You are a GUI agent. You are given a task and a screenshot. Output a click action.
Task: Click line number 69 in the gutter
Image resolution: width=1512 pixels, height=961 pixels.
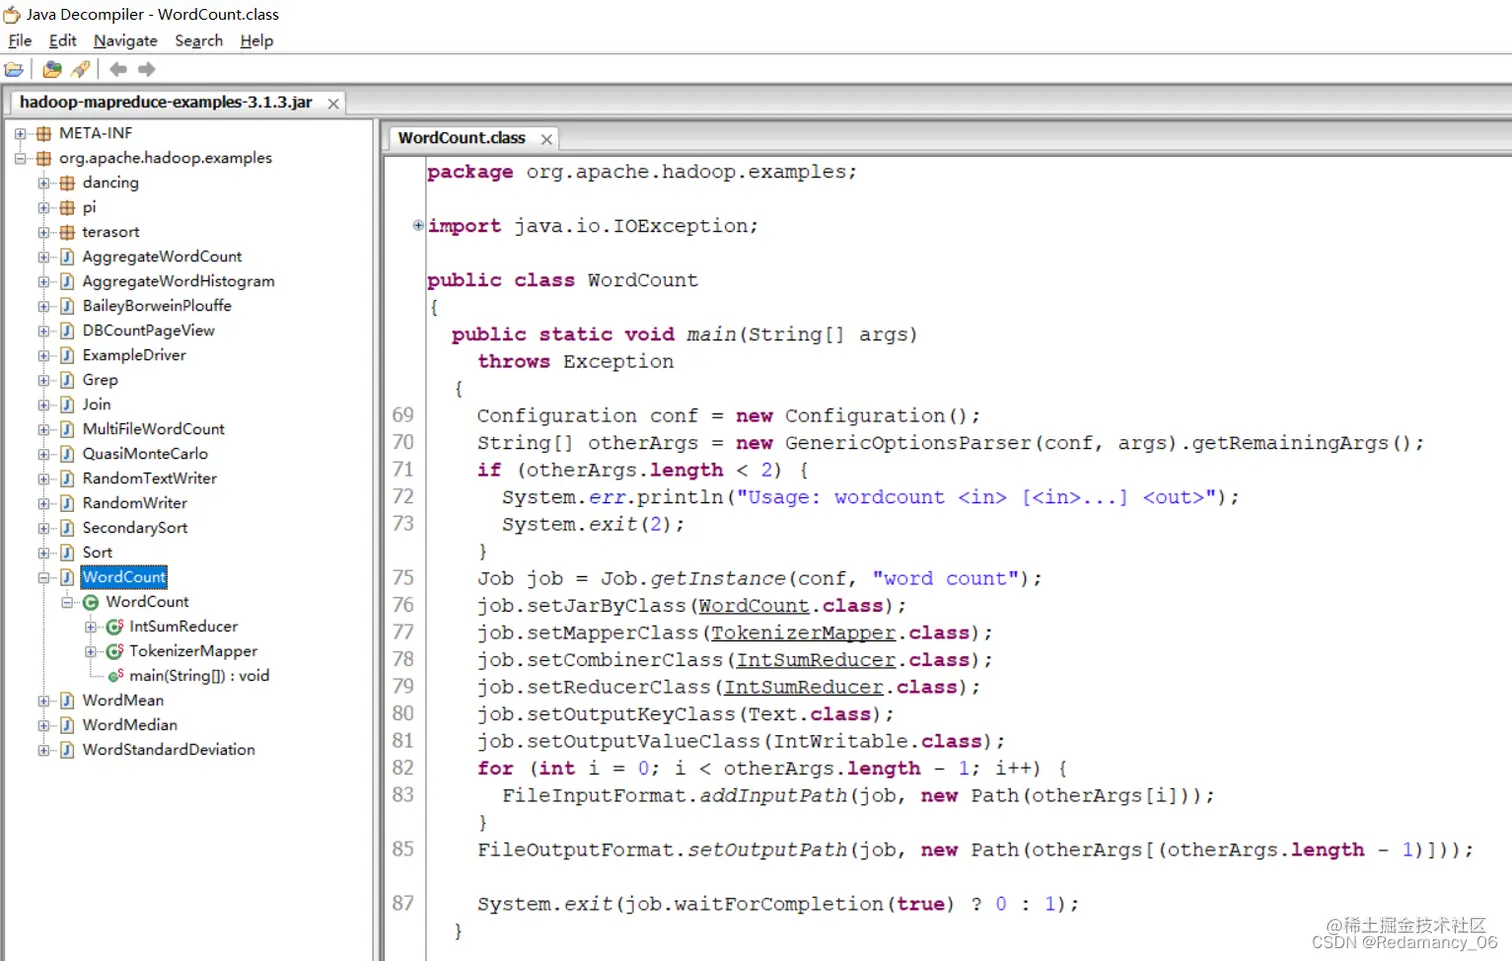403,415
